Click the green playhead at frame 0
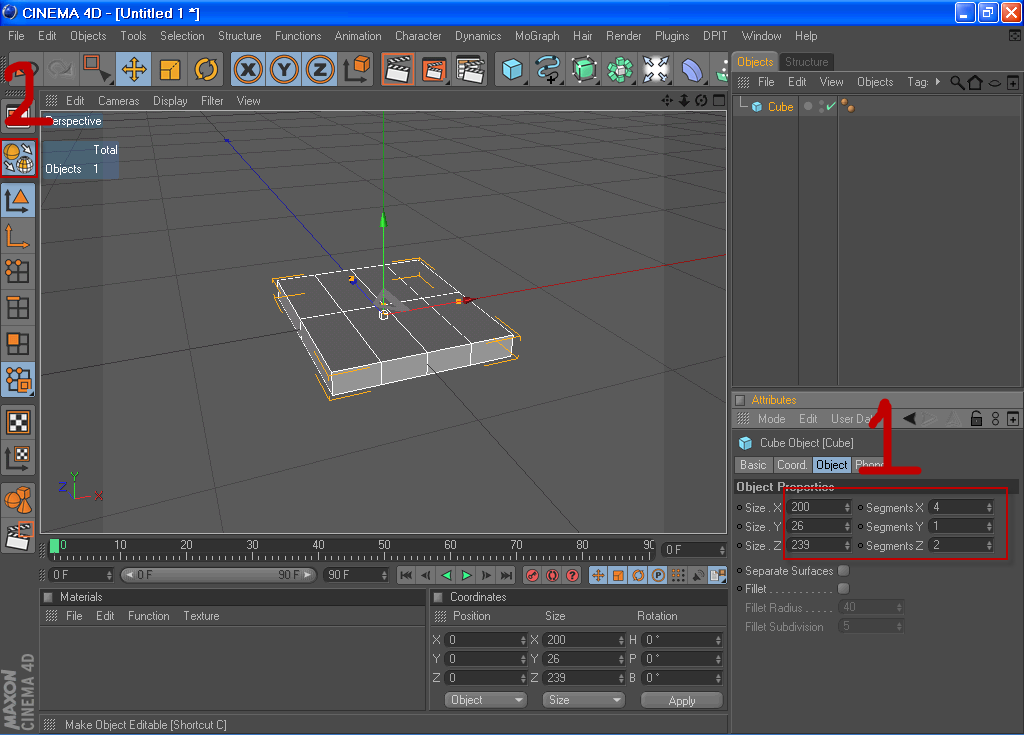1024x735 pixels. (x=55, y=546)
